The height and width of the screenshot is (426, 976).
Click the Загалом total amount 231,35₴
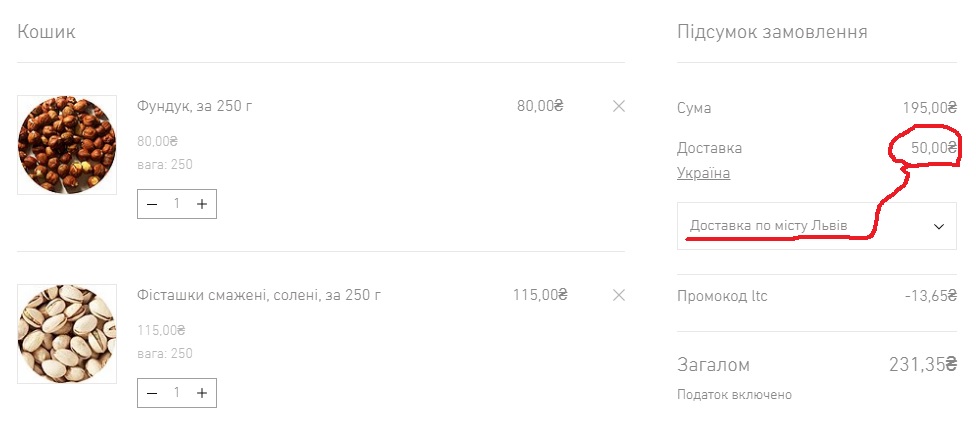click(922, 364)
